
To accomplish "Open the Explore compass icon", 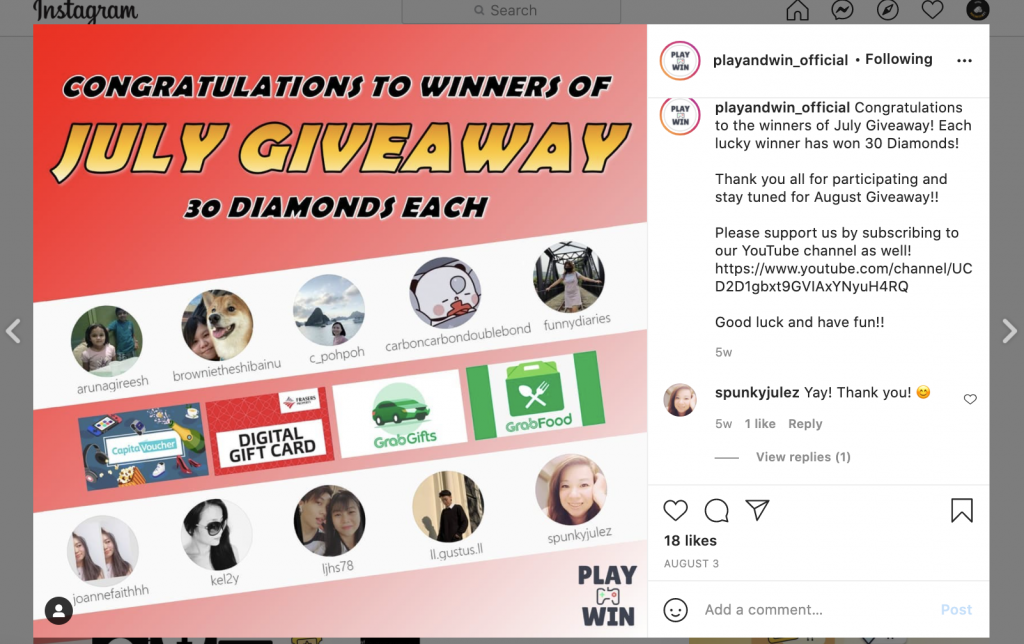I will [887, 10].
